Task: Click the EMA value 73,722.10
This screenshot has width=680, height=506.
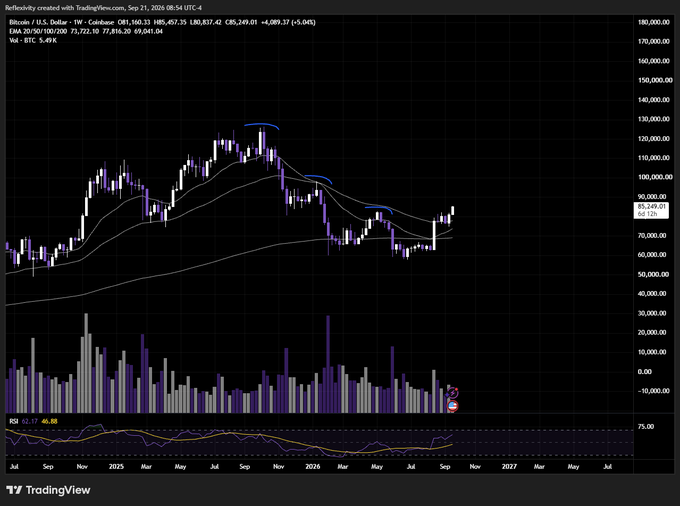Action: [x=85, y=31]
